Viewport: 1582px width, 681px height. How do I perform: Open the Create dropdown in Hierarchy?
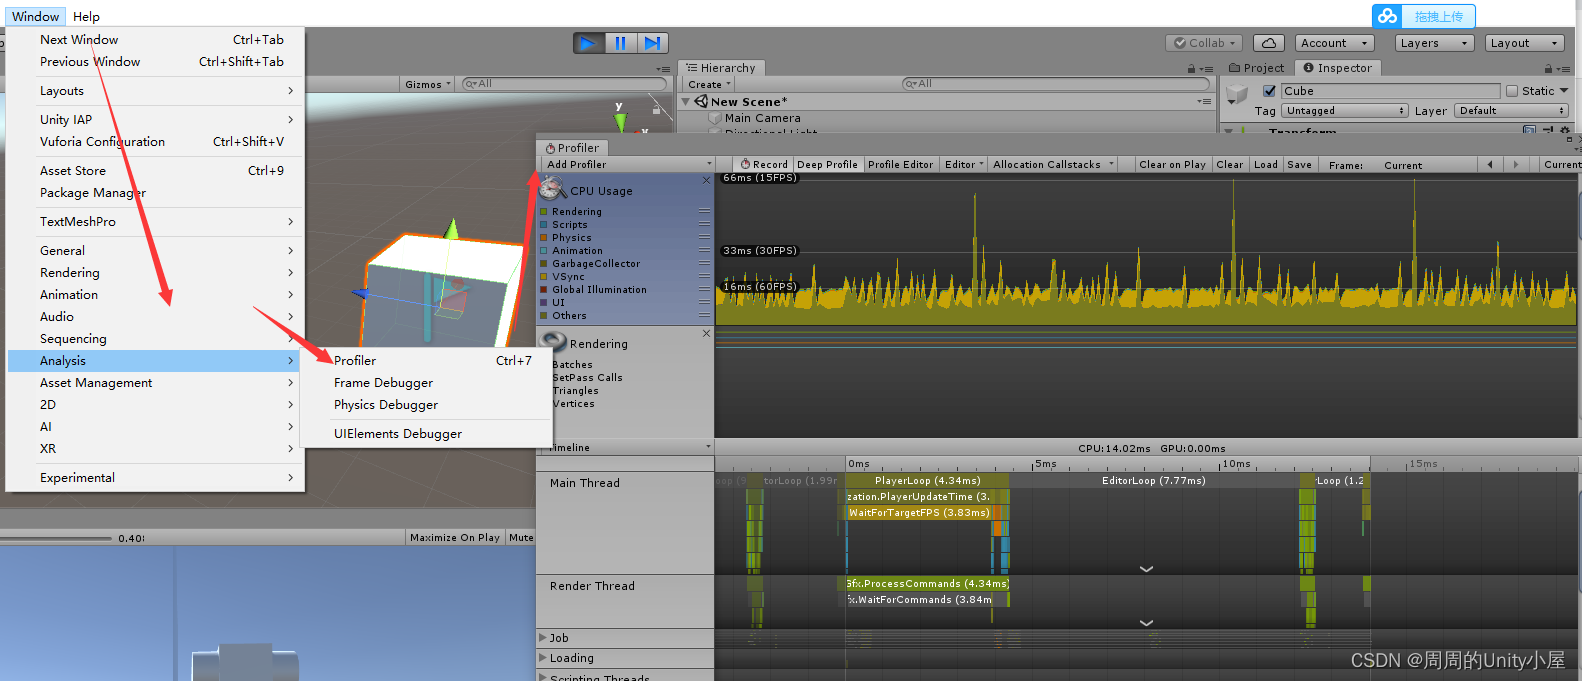coord(709,84)
